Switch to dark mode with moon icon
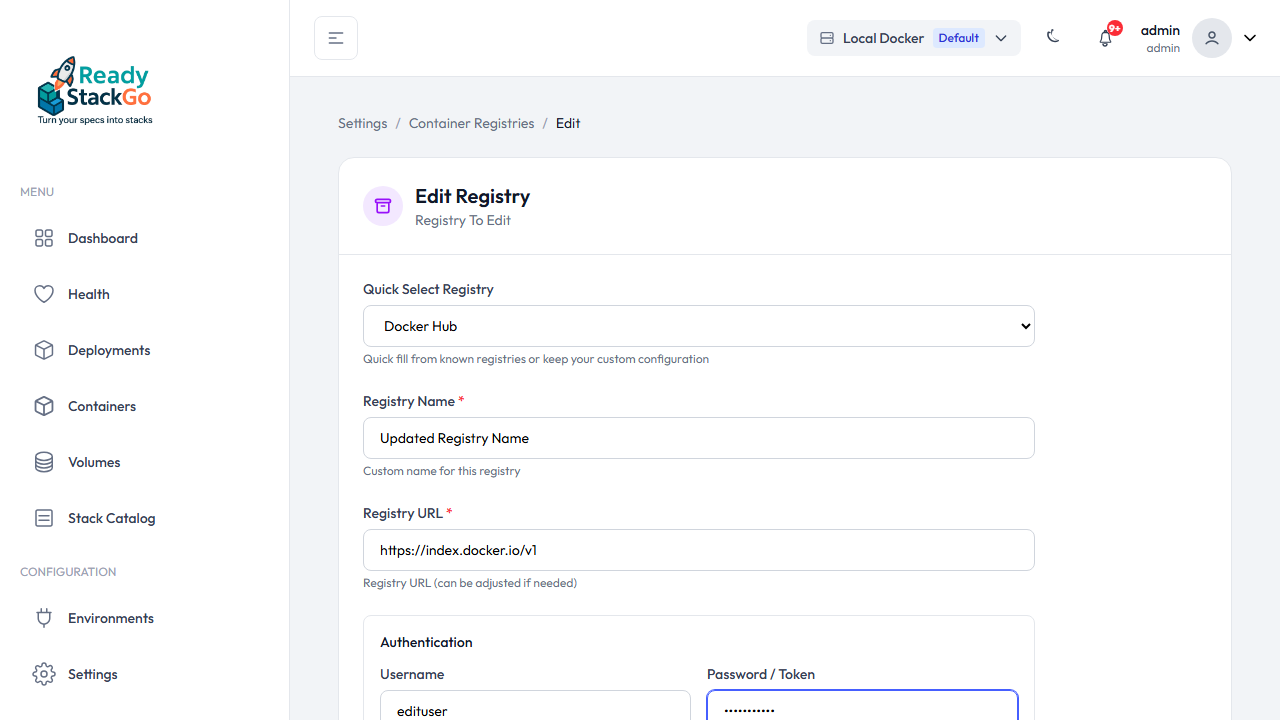 1053,37
